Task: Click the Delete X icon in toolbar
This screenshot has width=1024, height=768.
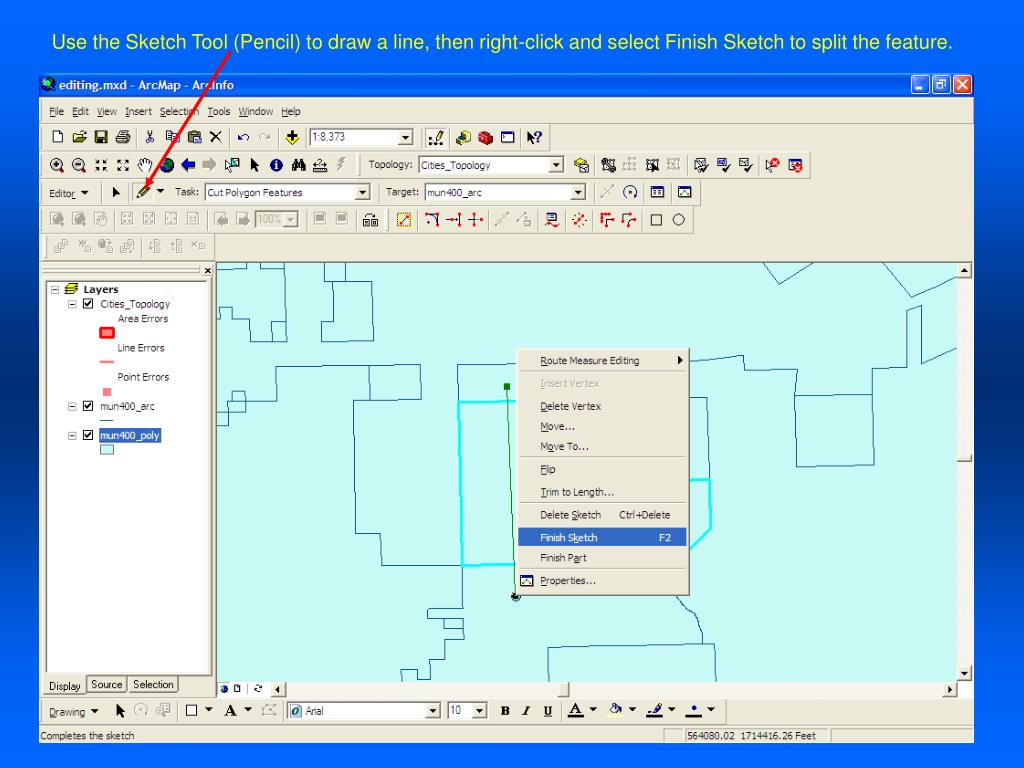Action: click(x=216, y=137)
